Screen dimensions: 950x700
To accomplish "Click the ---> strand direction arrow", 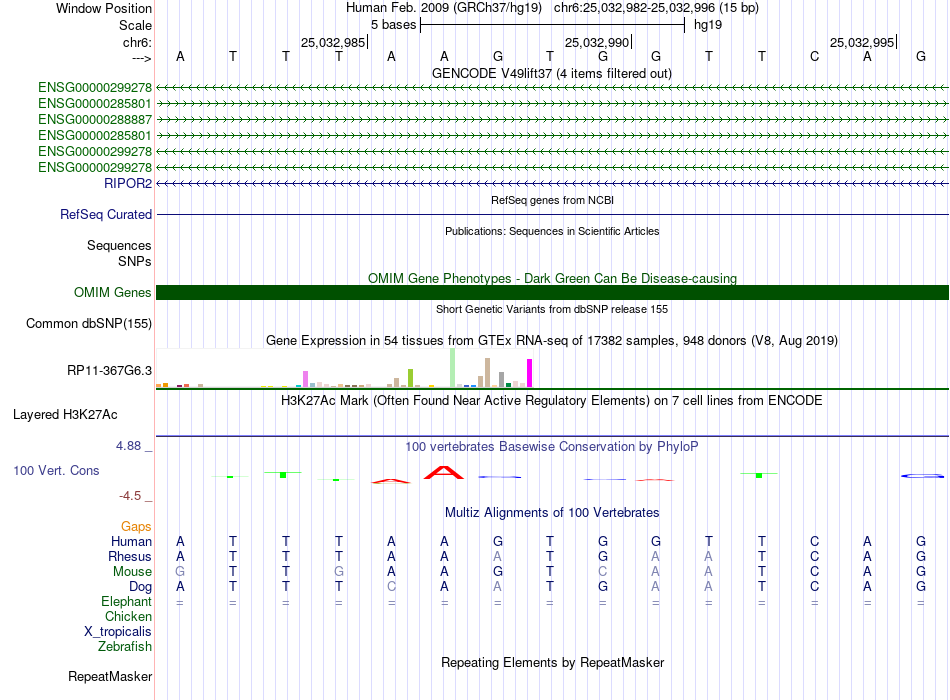I will coord(142,58).
